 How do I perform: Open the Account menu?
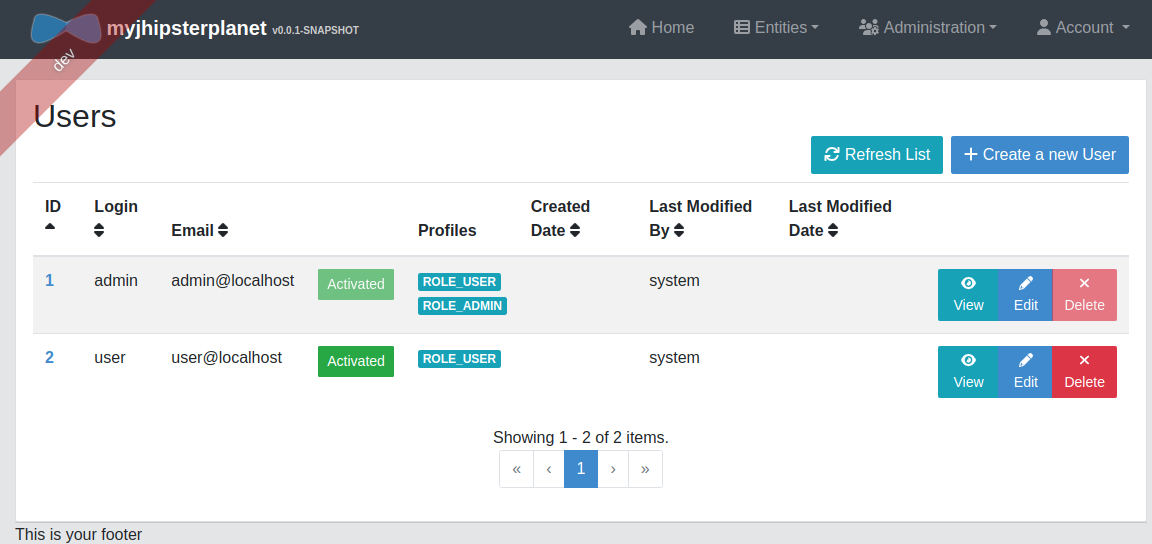pos(1083,28)
